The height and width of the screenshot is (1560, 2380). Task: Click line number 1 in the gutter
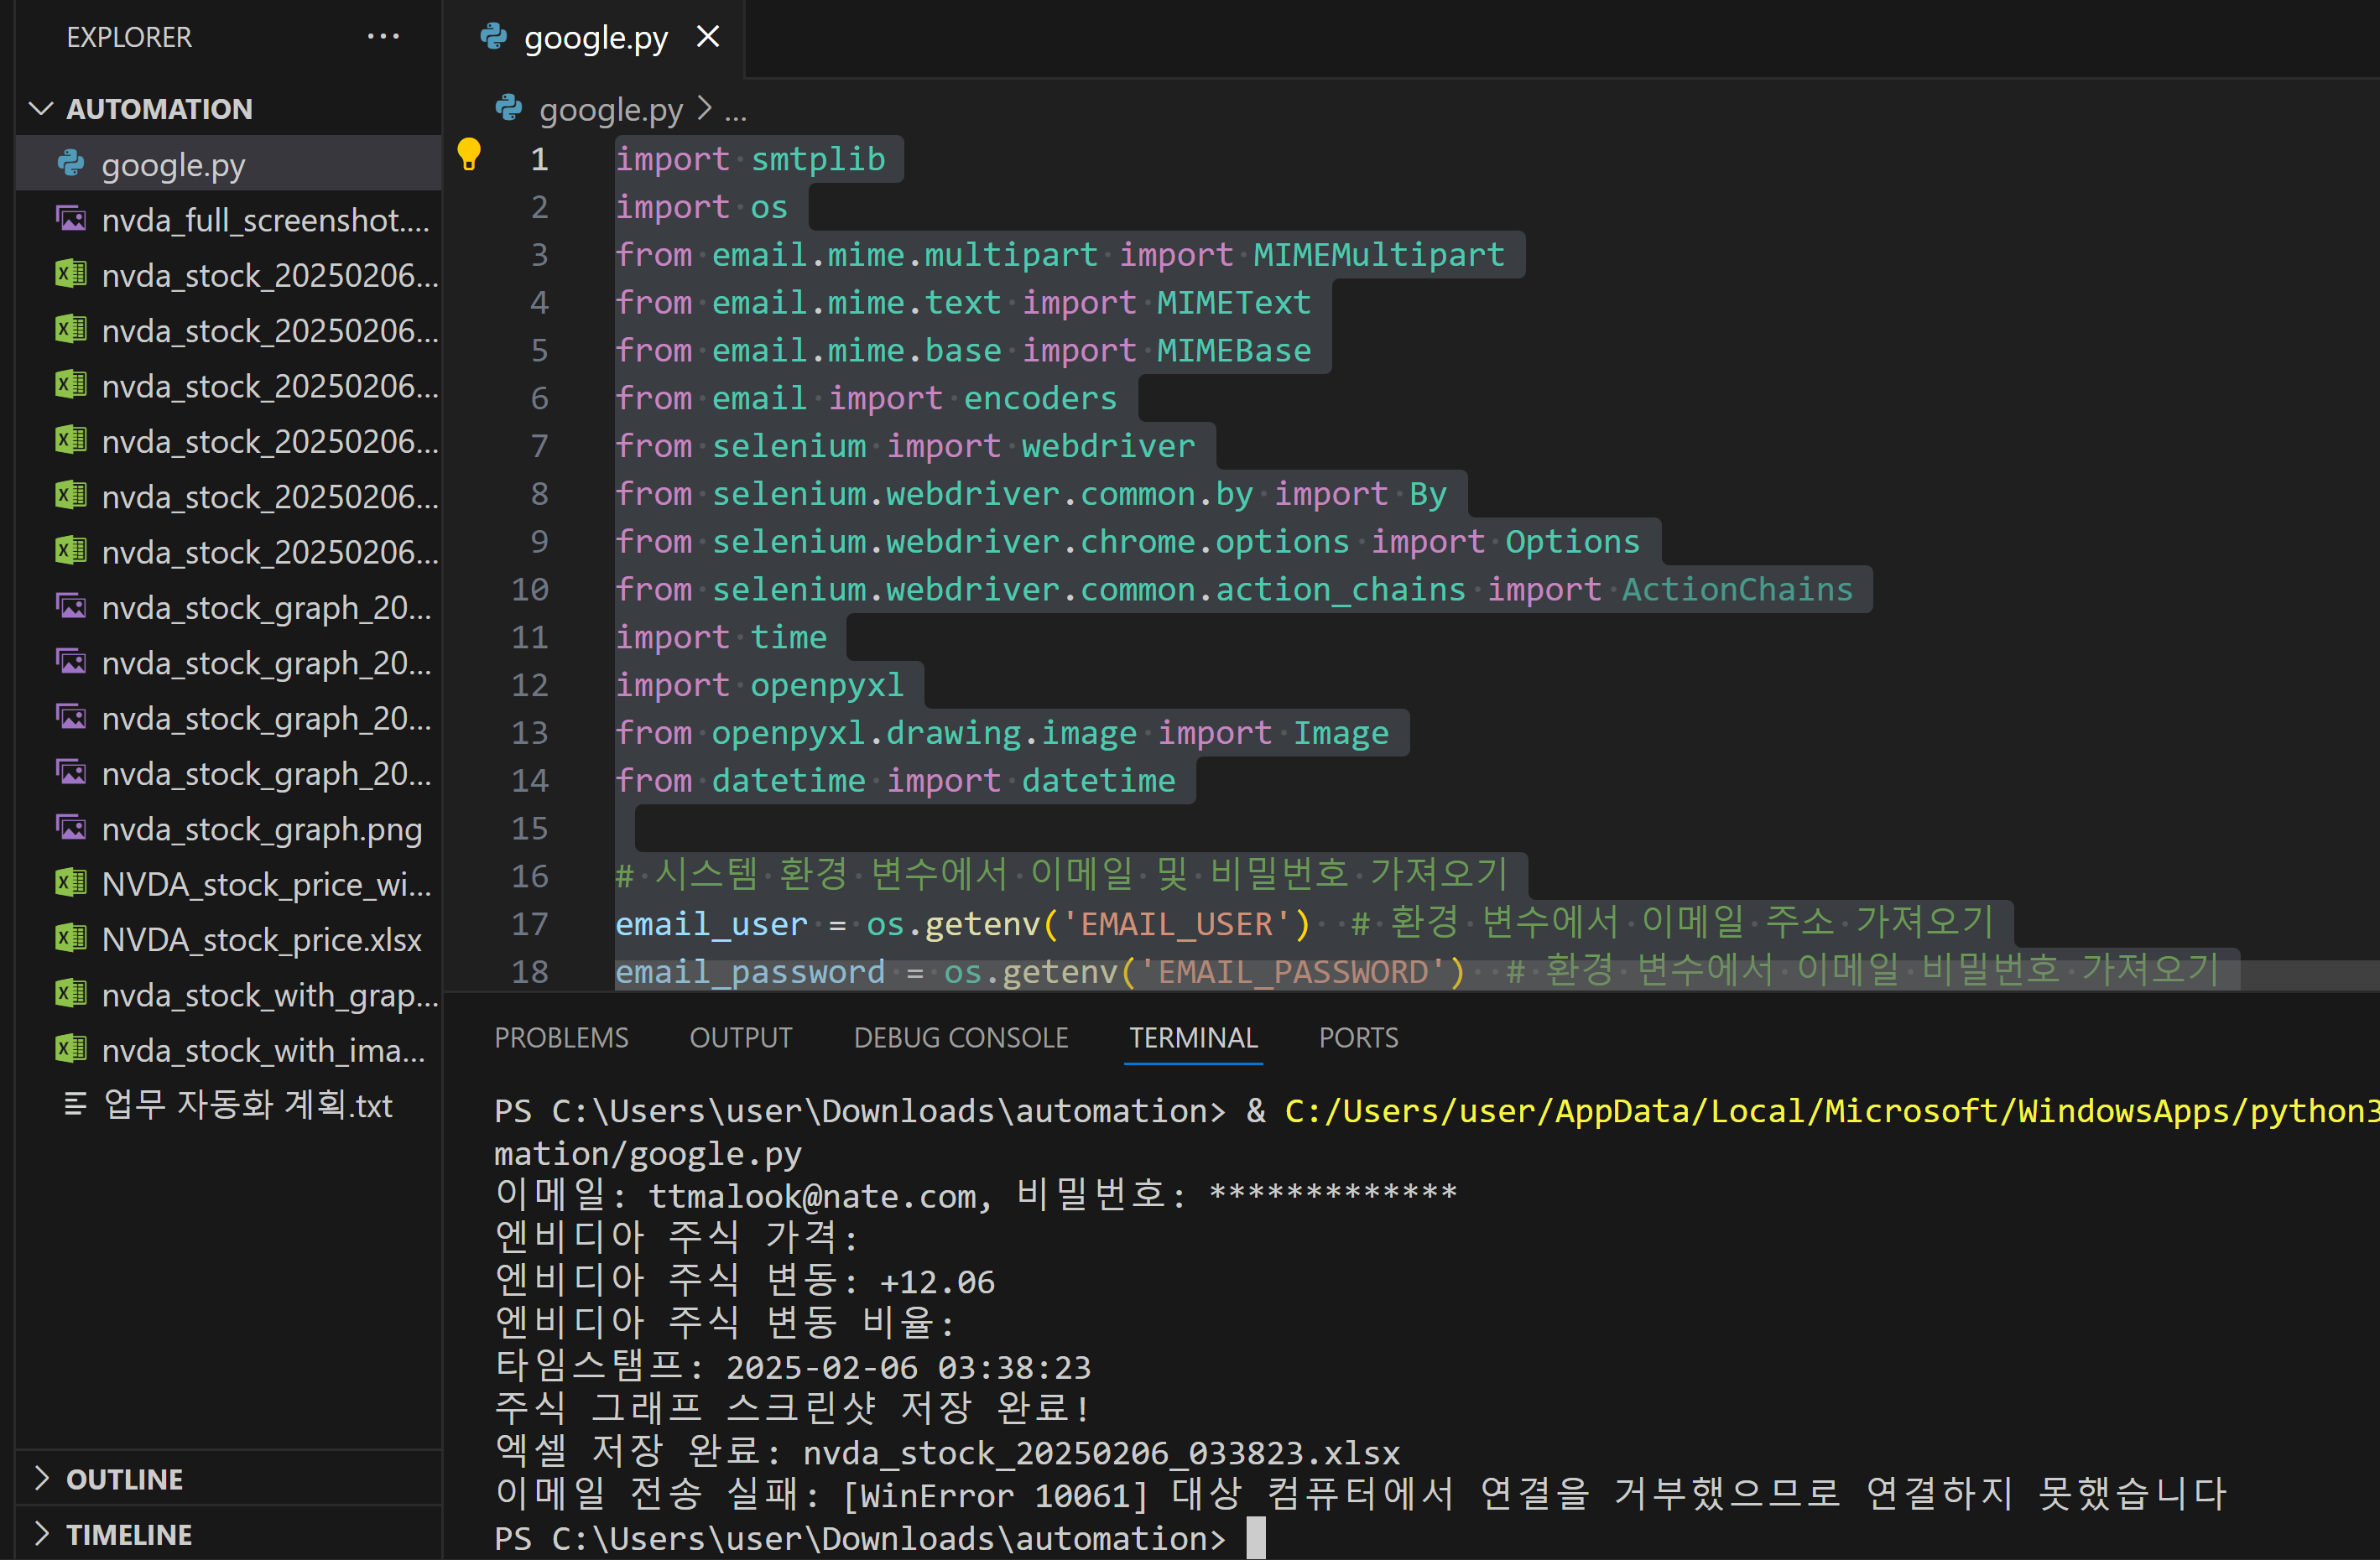point(539,159)
